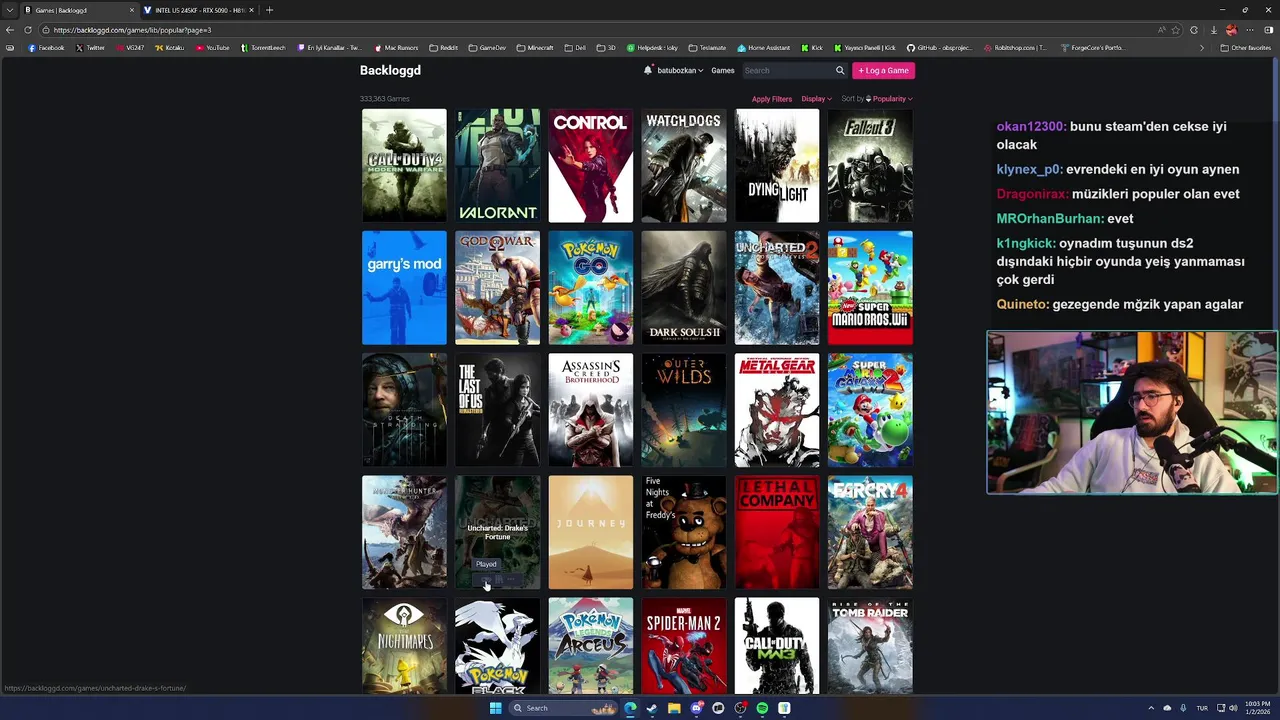This screenshot has height=720, width=1280.
Task: Open Steam from taskbar
Action: point(652,708)
